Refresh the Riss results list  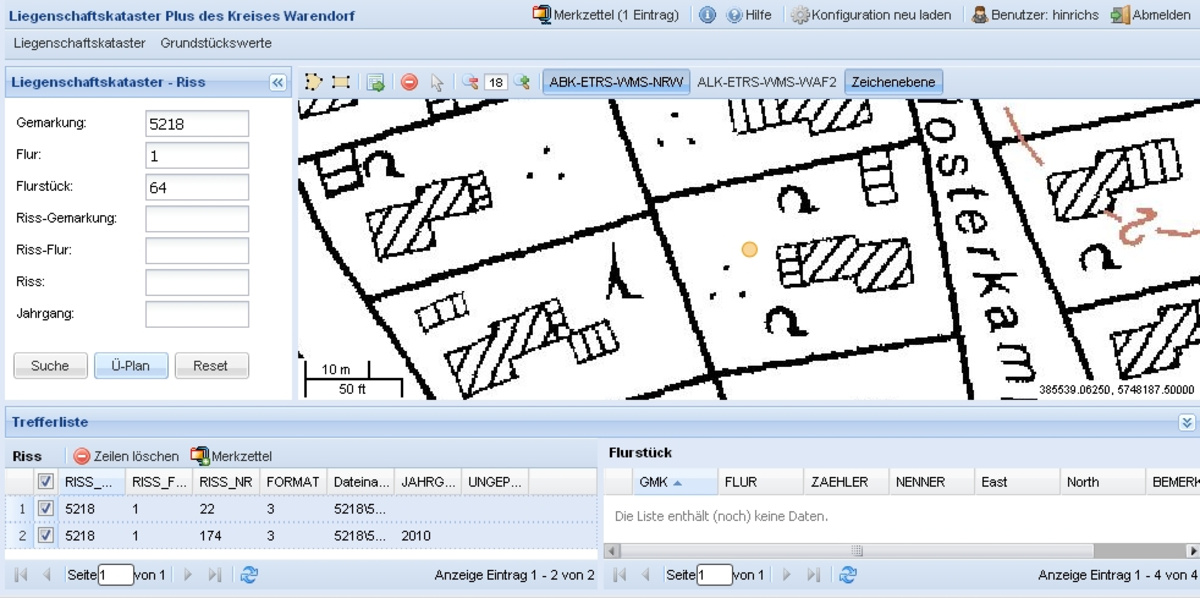point(249,575)
